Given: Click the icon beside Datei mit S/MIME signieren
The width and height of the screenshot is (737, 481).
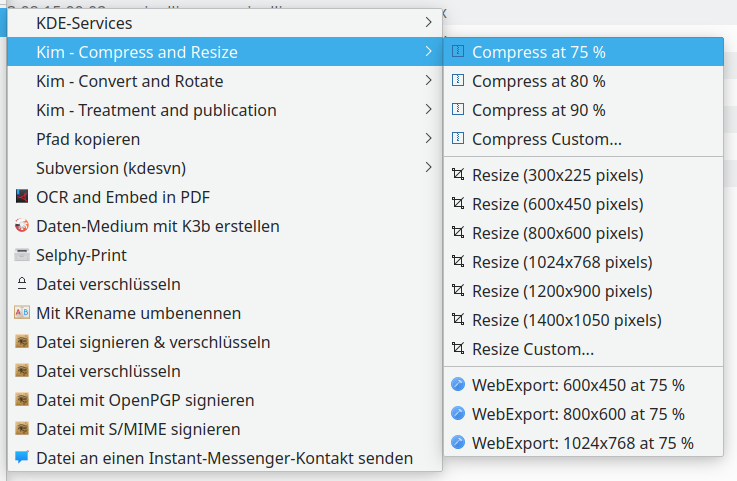Looking at the screenshot, I should [22, 429].
